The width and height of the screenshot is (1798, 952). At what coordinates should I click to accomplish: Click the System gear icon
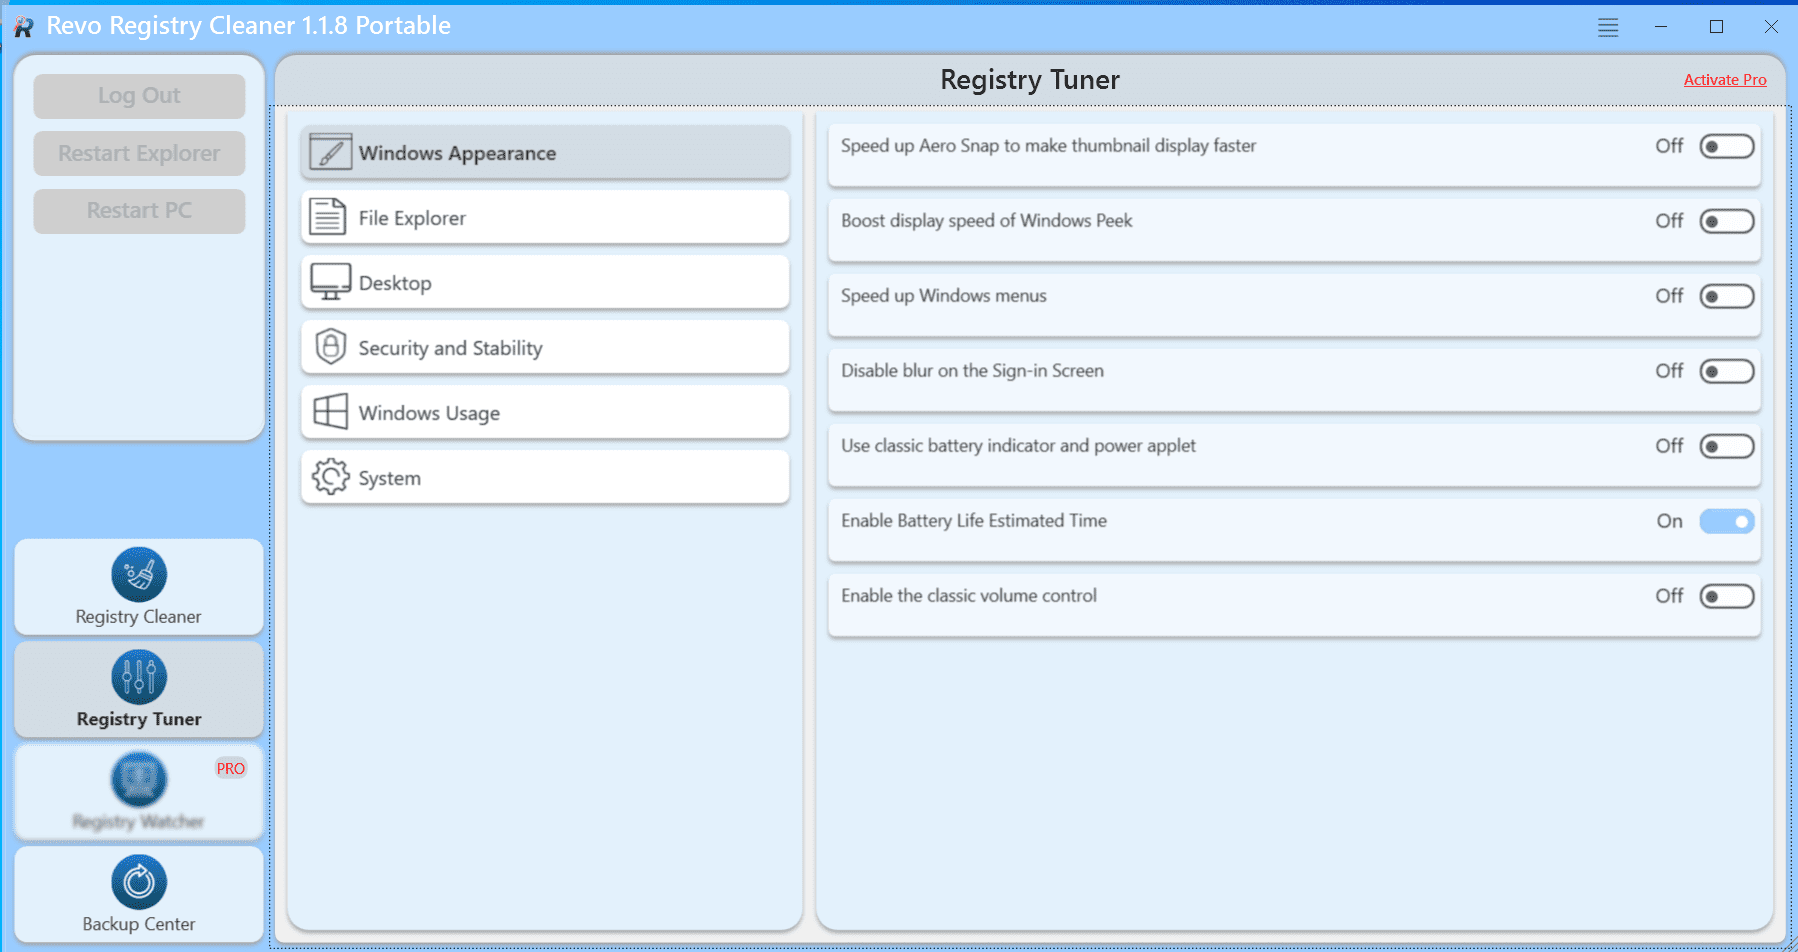tap(330, 477)
